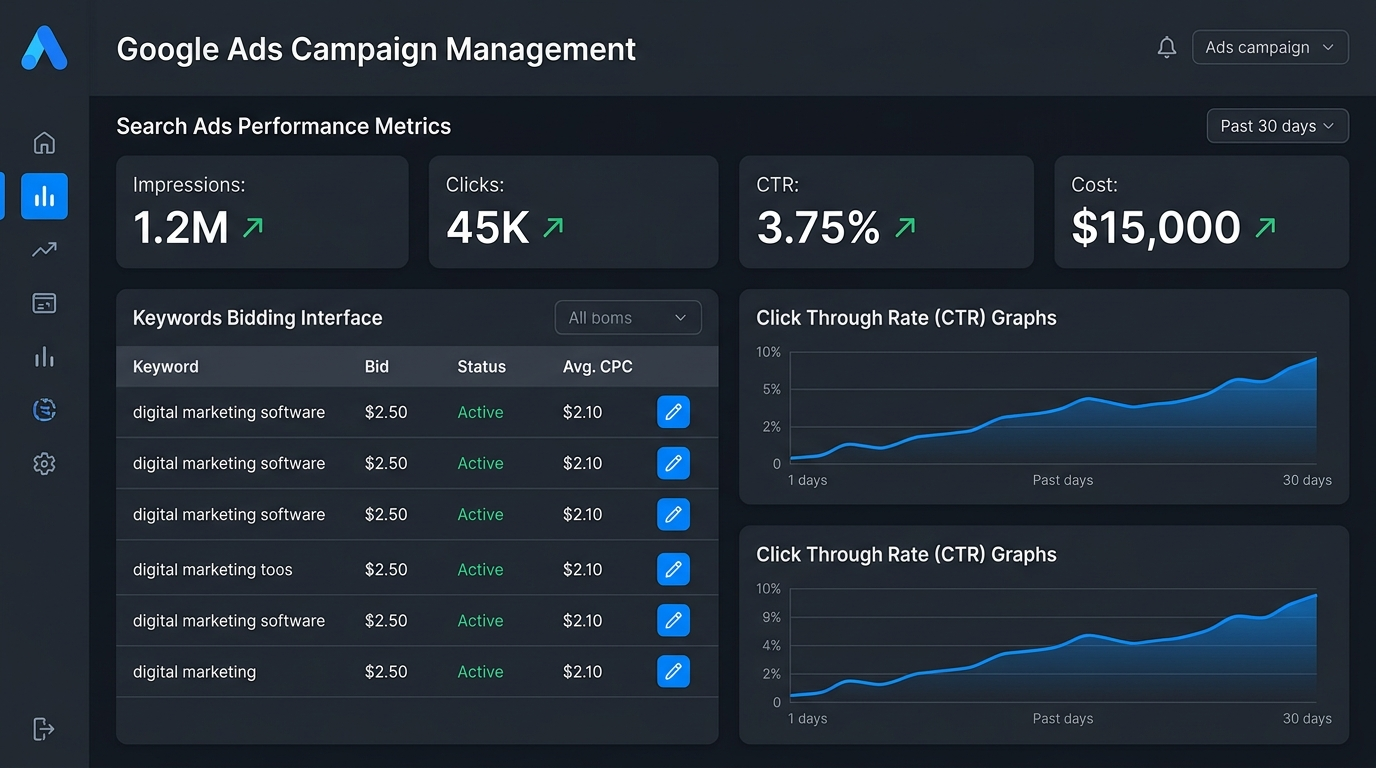Viewport: 1376px width, 768px height.
Task: Expand the Past 30 days date range dropdown
Action: click(1277, 126)
